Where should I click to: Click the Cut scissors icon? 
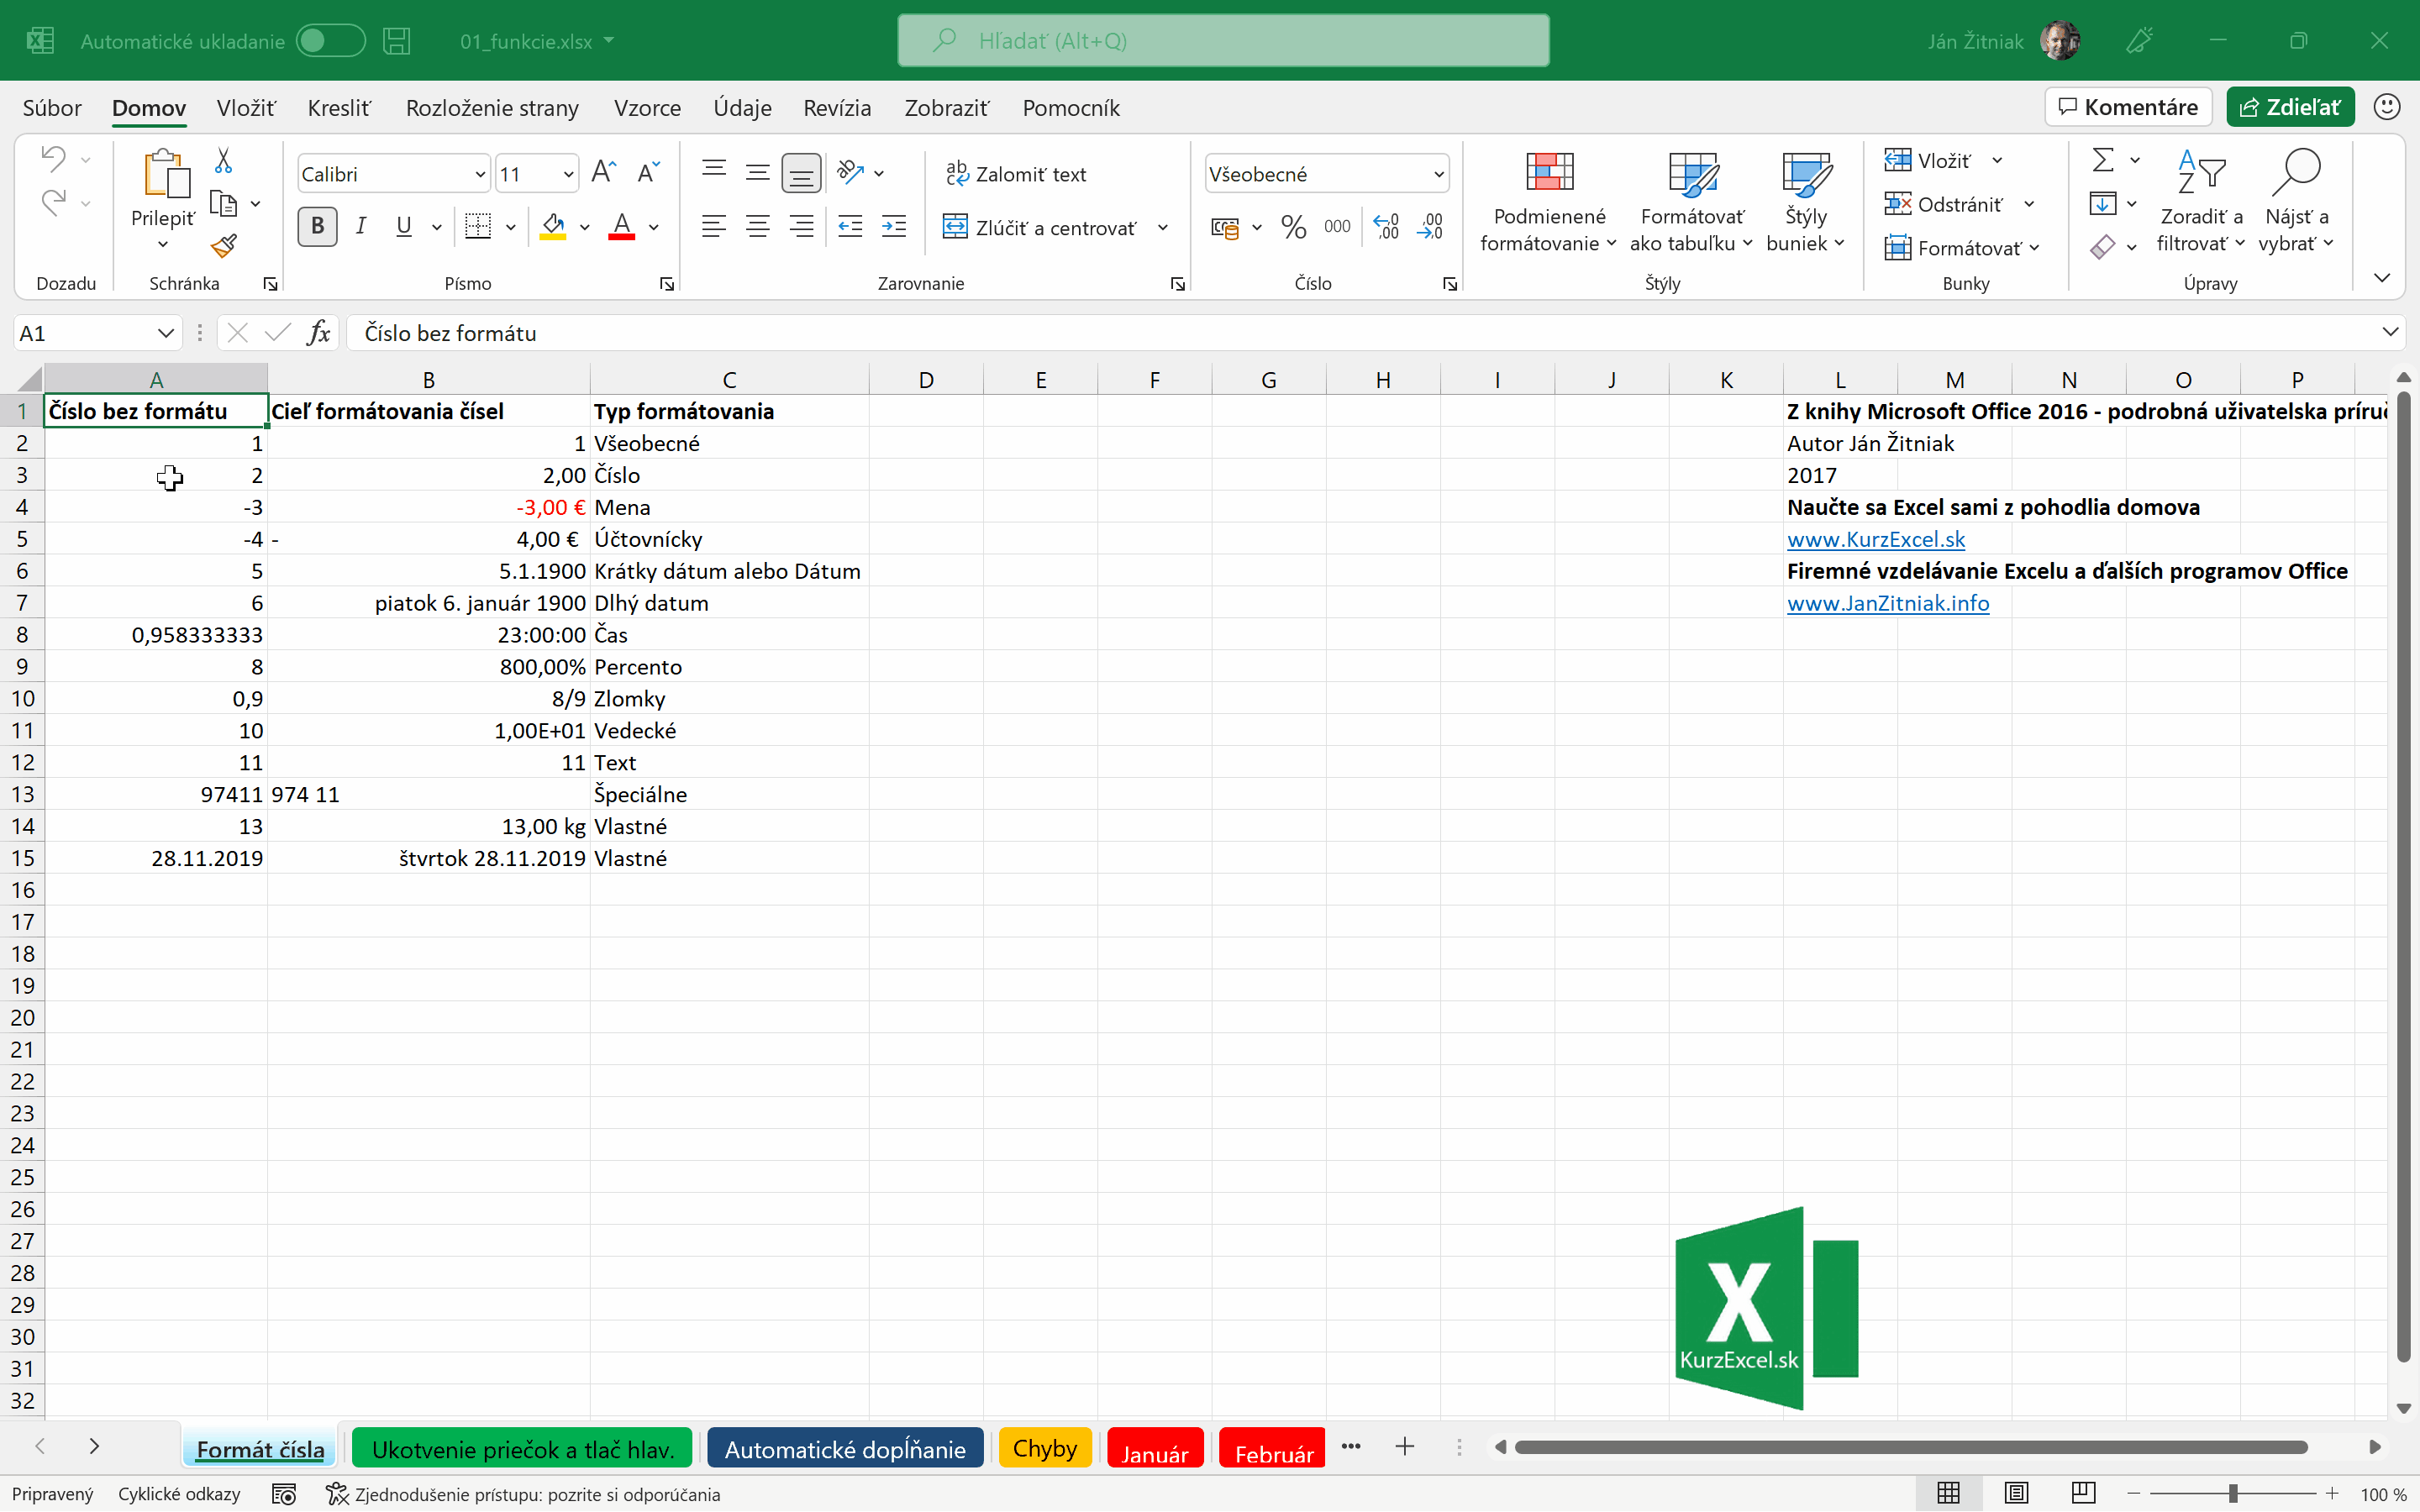(223, 160)
